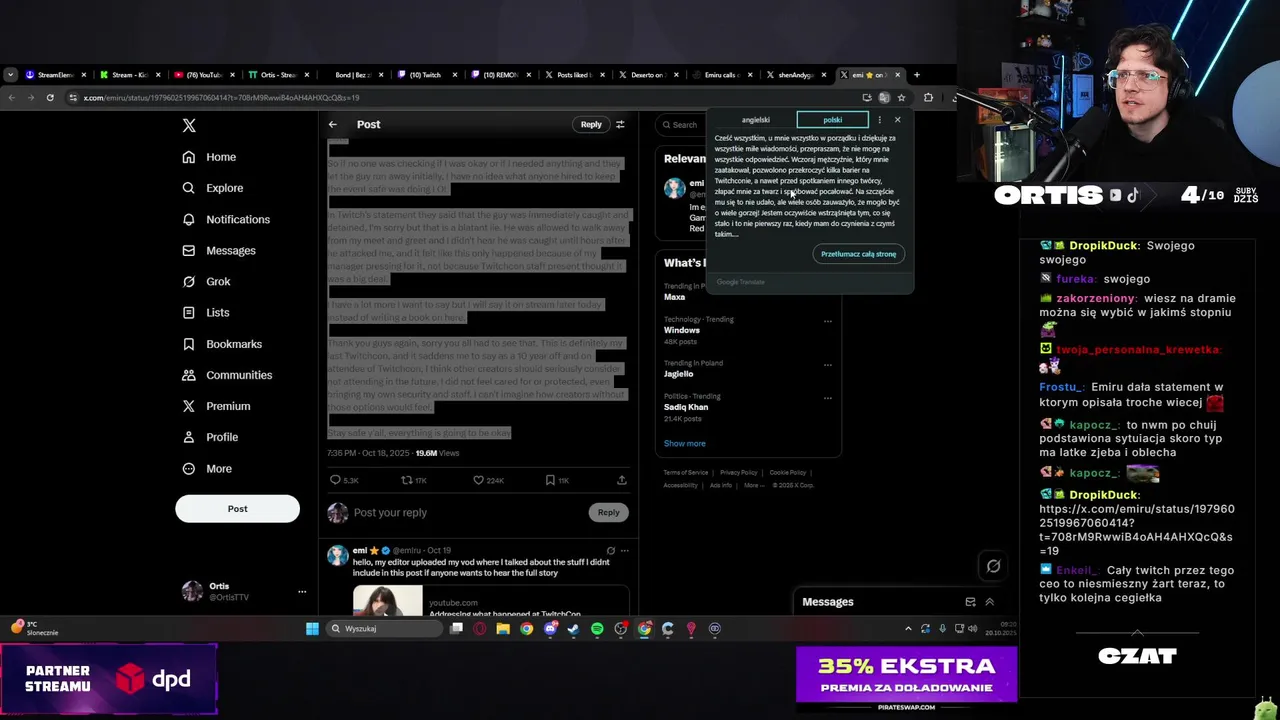This screenshot has width=1280, height=720.
Task: Open the Grok icon on emi's reply
Action: coord(610,550)
